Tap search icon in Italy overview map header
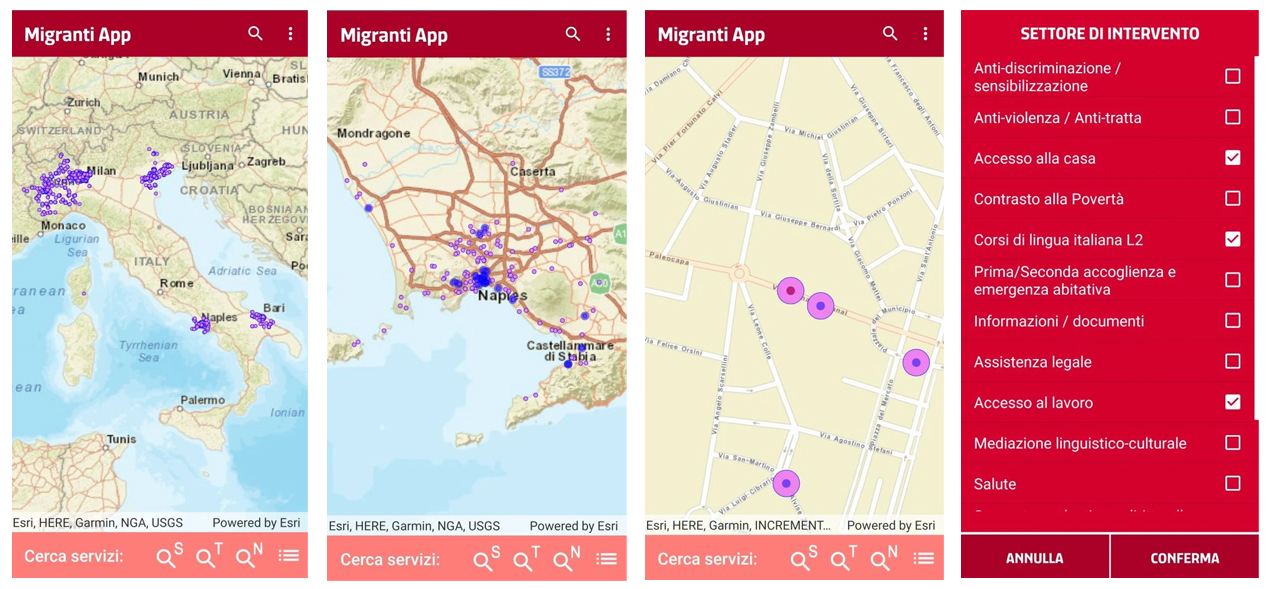The image size is (1272, 589). tap(256, 34)
